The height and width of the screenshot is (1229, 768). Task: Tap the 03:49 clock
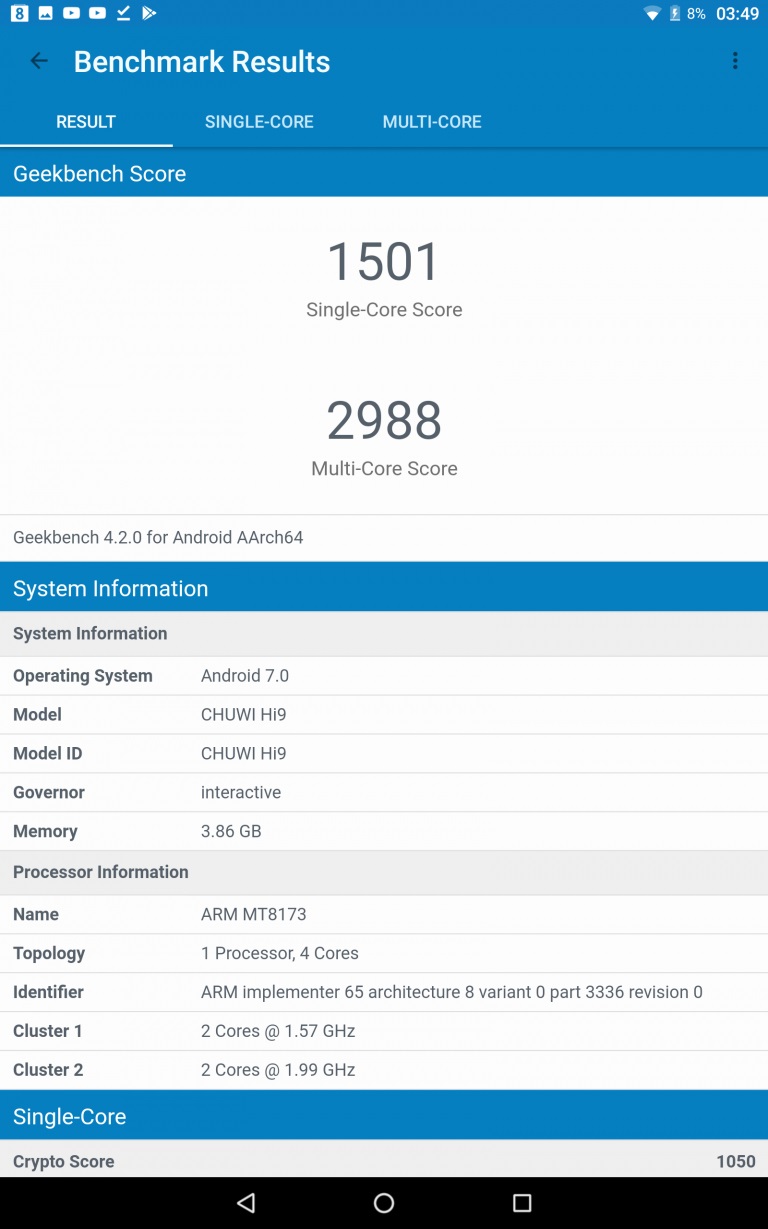[738, 14]
